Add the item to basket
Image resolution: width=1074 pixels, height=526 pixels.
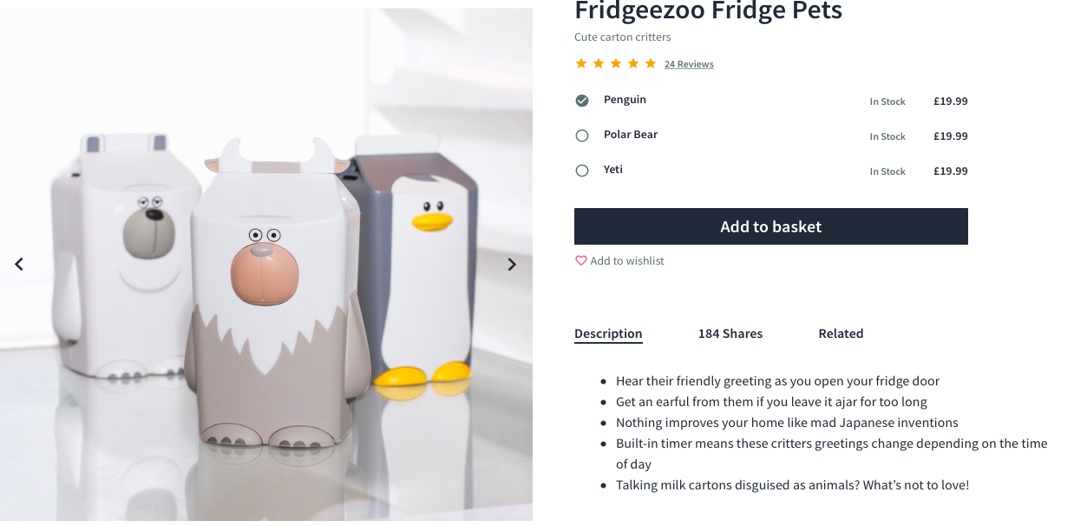click(771, 227)
